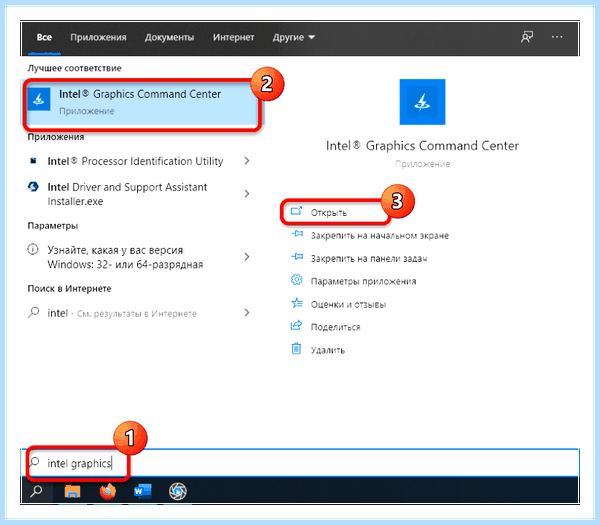Click Открыть to launch the app
This screenshot has height=525, width=600.
click(329, 212)
